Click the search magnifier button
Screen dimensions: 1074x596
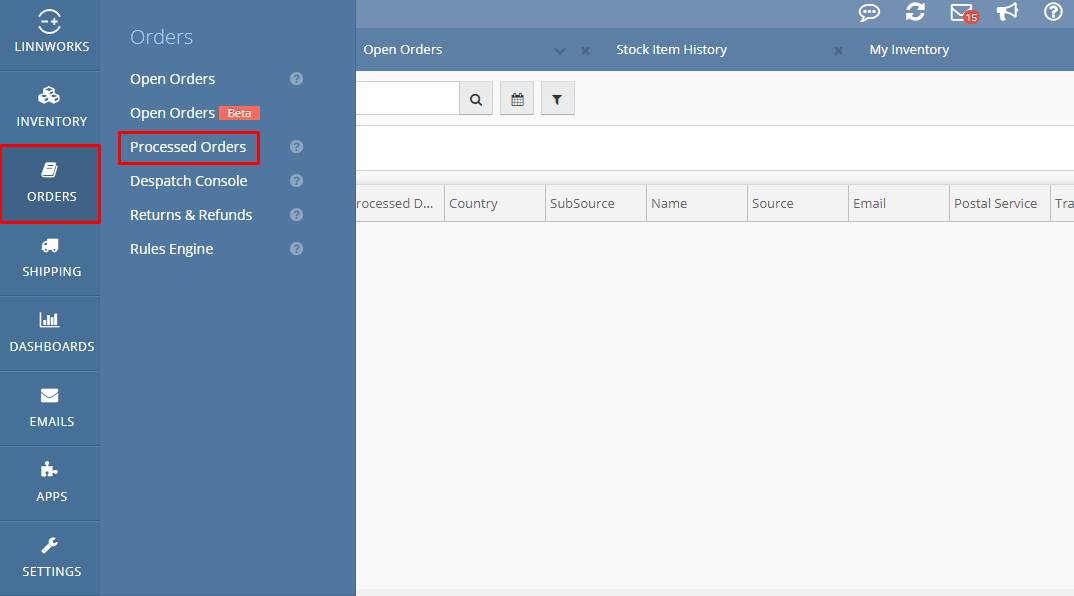pyautogui.click(x=476, y=99)
